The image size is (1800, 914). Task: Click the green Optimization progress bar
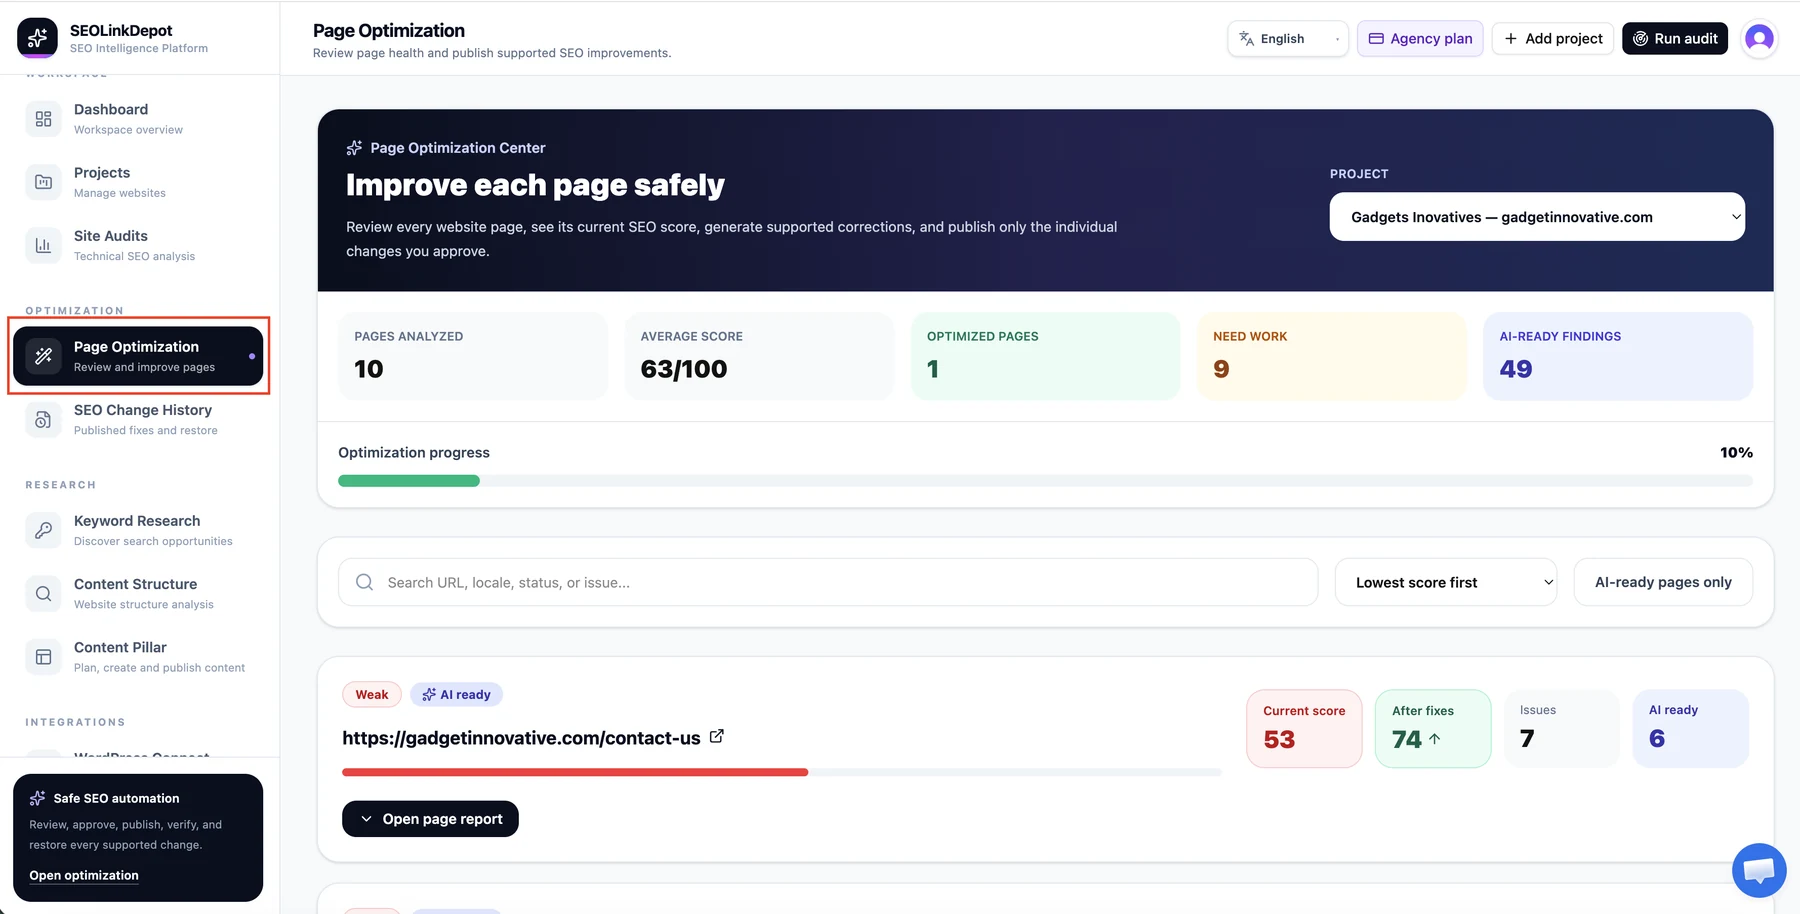click(409, 481)
